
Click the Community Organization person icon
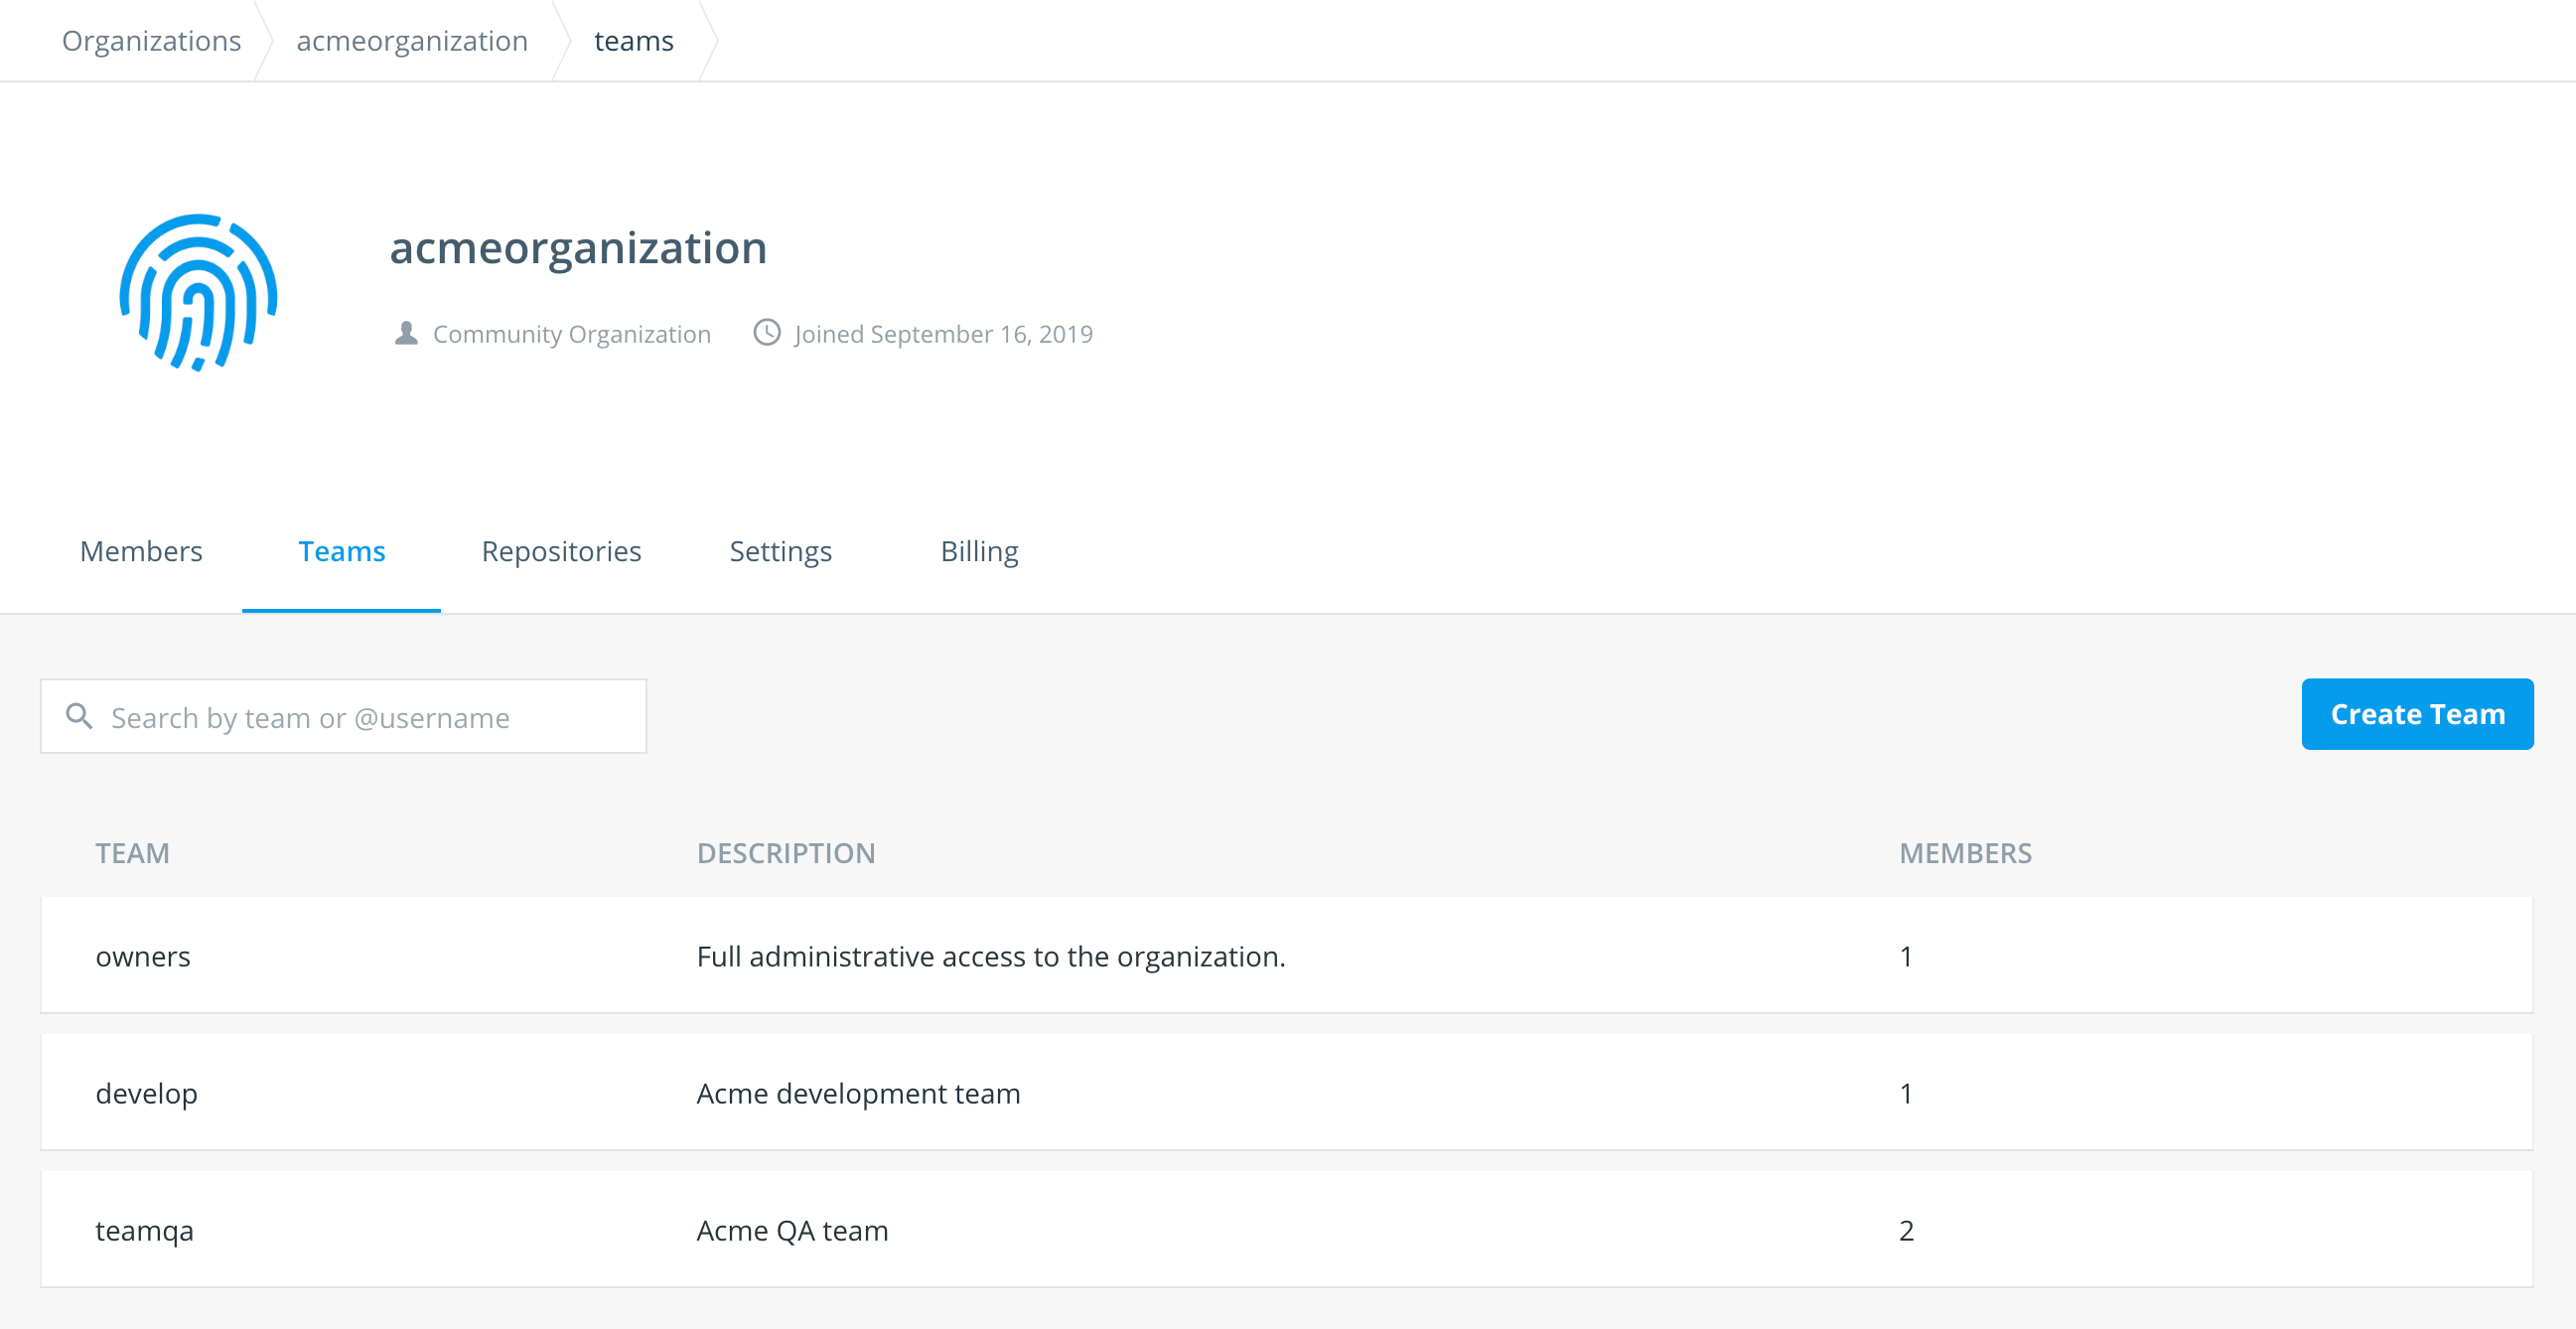406,333
